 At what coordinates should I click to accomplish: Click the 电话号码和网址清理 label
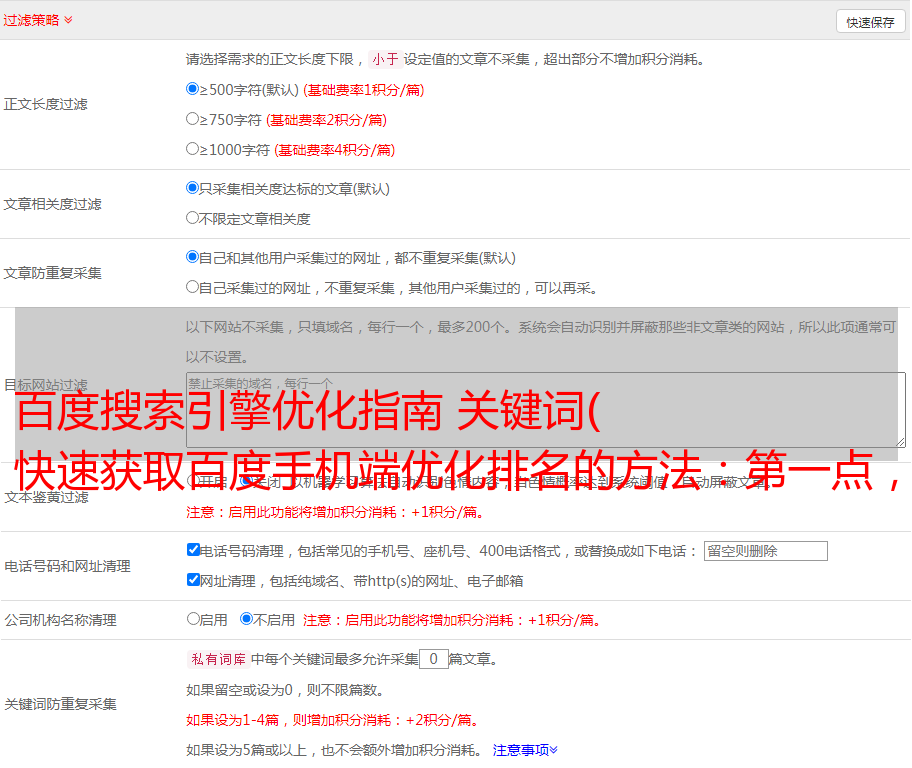[x=67, y=566]
